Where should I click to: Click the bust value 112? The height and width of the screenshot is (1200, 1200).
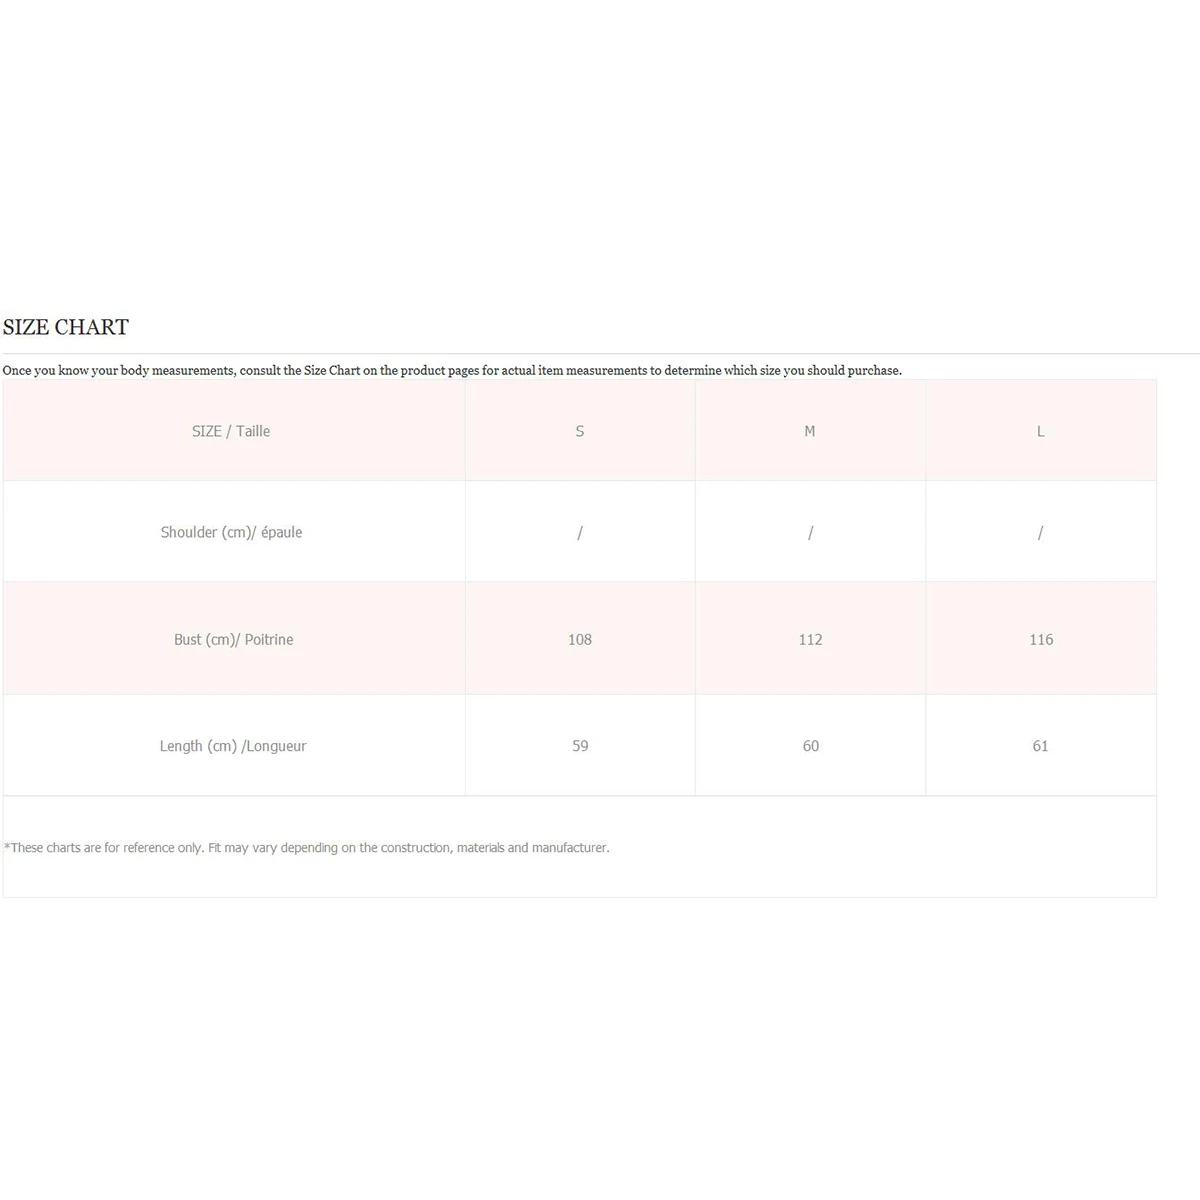810,639
